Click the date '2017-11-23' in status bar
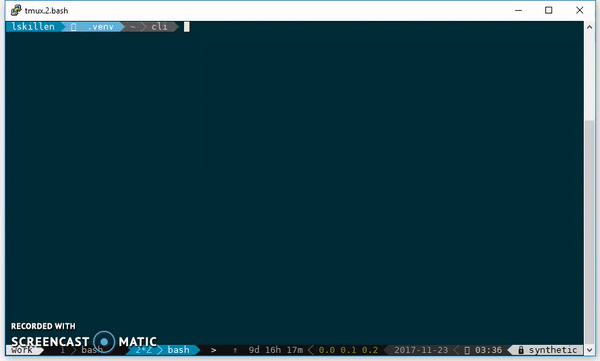The width and height of the screenshot is (600, 361). pyautogui.click(x=421, y=350)
